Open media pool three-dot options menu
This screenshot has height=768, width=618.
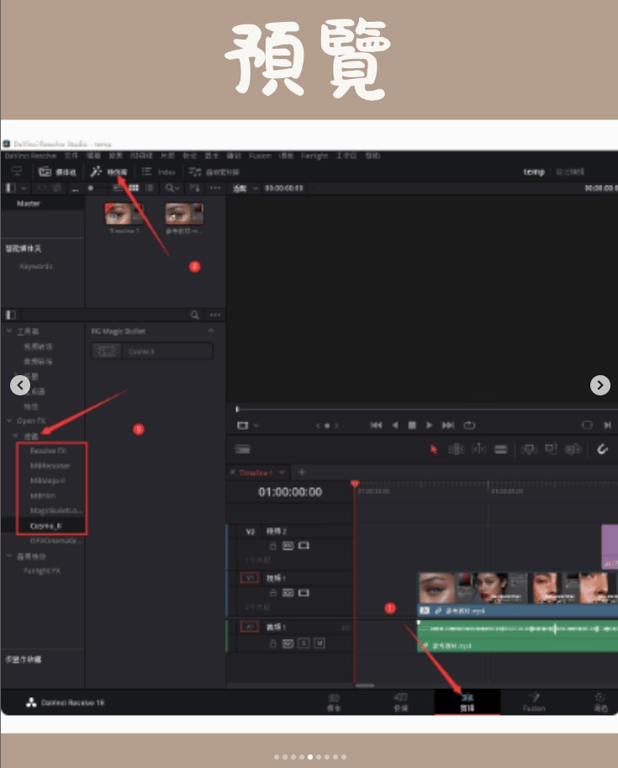click(x=215, y=188)
